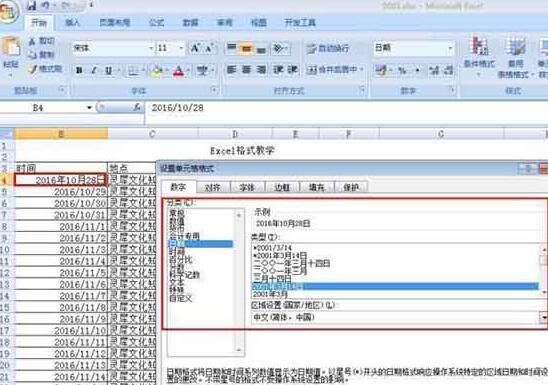
Task: Increase decimal places
Action: [434, 70]
